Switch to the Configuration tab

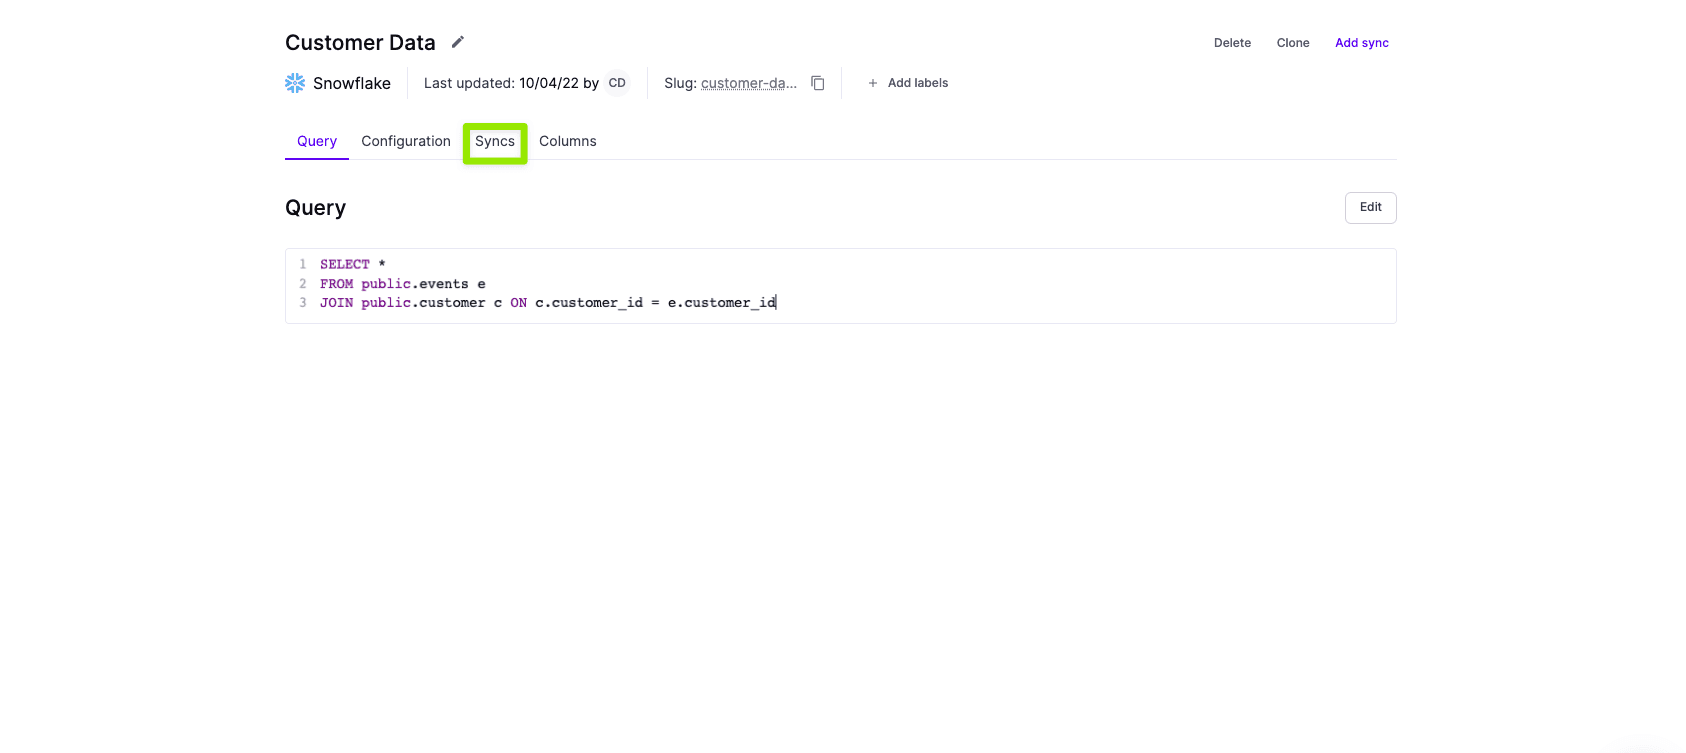406,141
